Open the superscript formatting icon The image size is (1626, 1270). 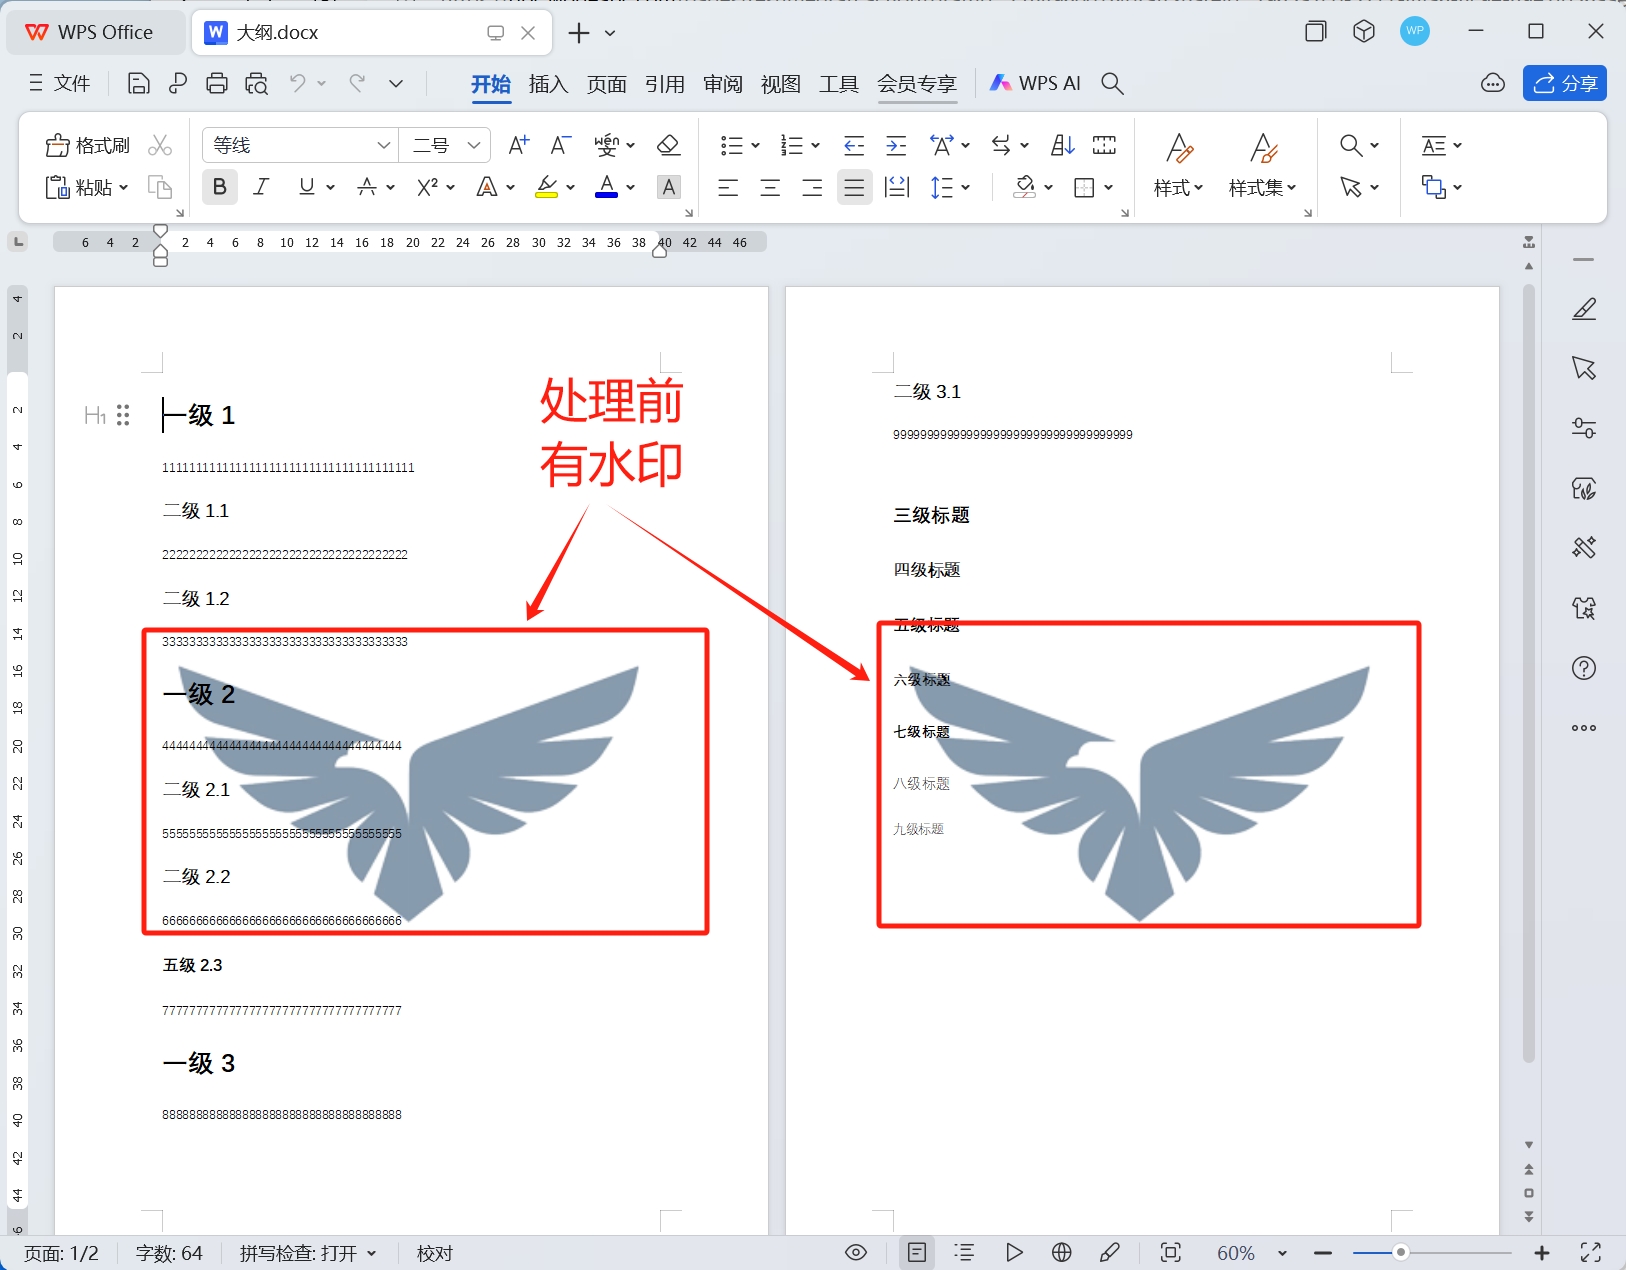tap(428, 187)
